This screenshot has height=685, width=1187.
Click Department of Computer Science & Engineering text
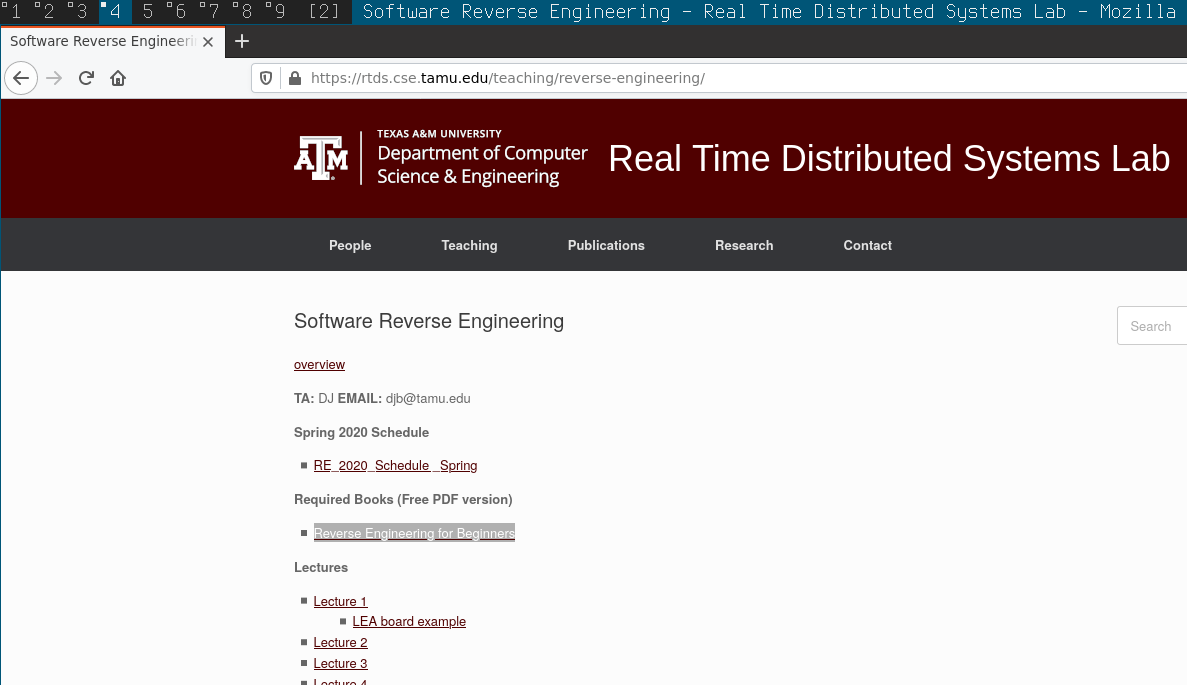tap(482, 165)
